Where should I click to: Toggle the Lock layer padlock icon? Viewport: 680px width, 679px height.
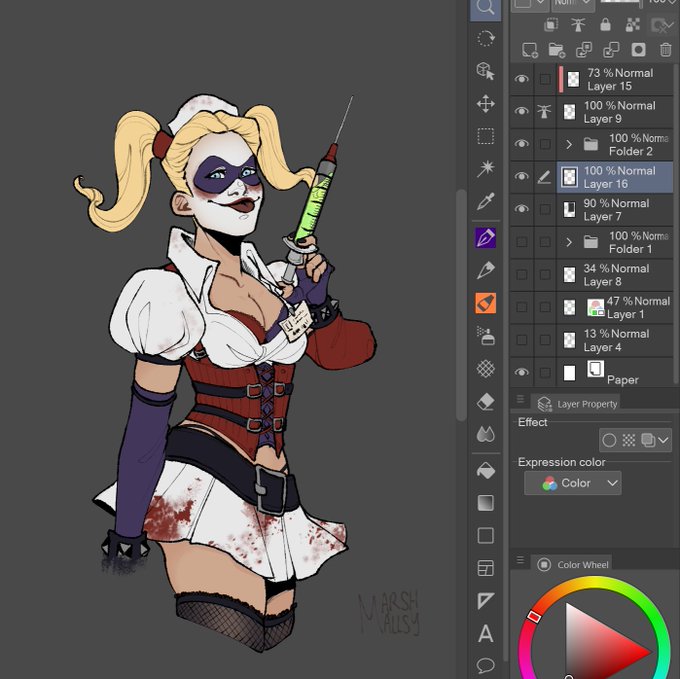click(x=605, y=25)
